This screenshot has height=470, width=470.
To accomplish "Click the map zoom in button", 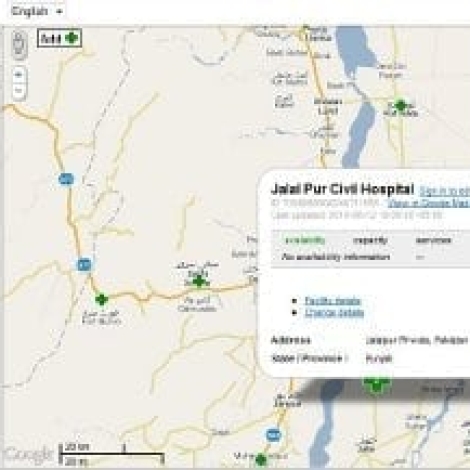I will point(19,75).
